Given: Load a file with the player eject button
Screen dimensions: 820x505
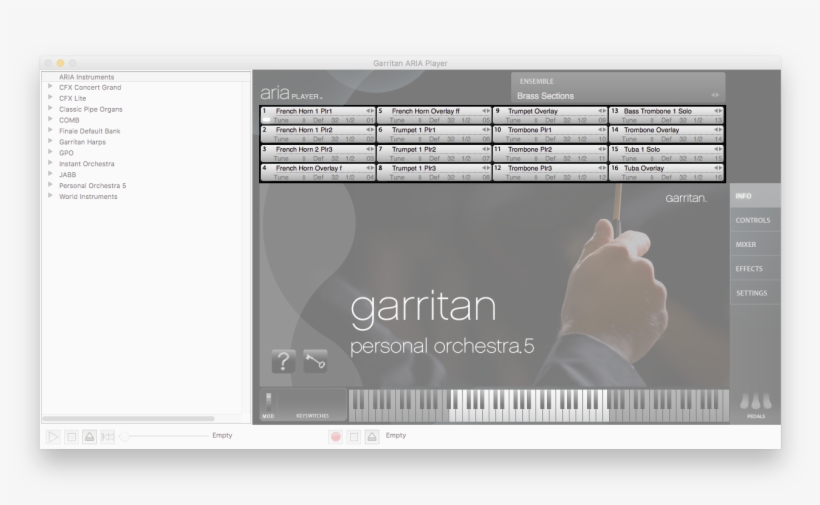Looking at the screenshot, I should (90, 437).
